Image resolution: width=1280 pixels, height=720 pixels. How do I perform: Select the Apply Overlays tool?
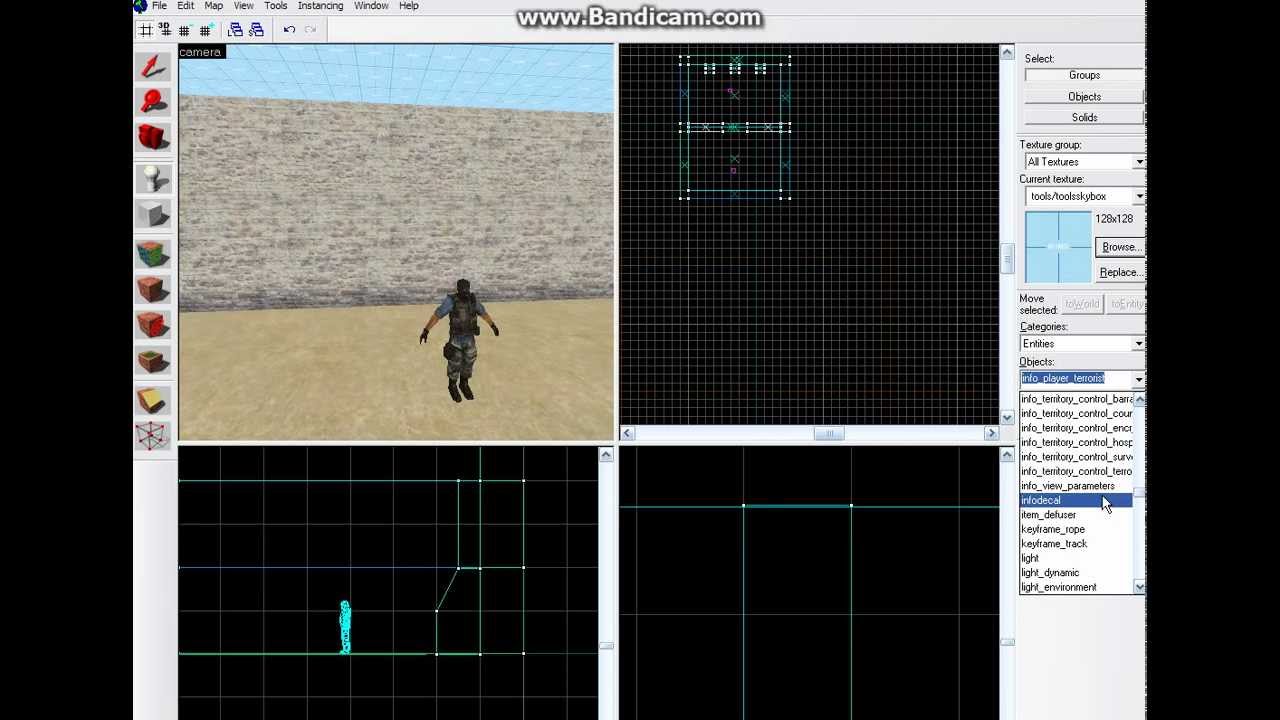click(153, 360)
